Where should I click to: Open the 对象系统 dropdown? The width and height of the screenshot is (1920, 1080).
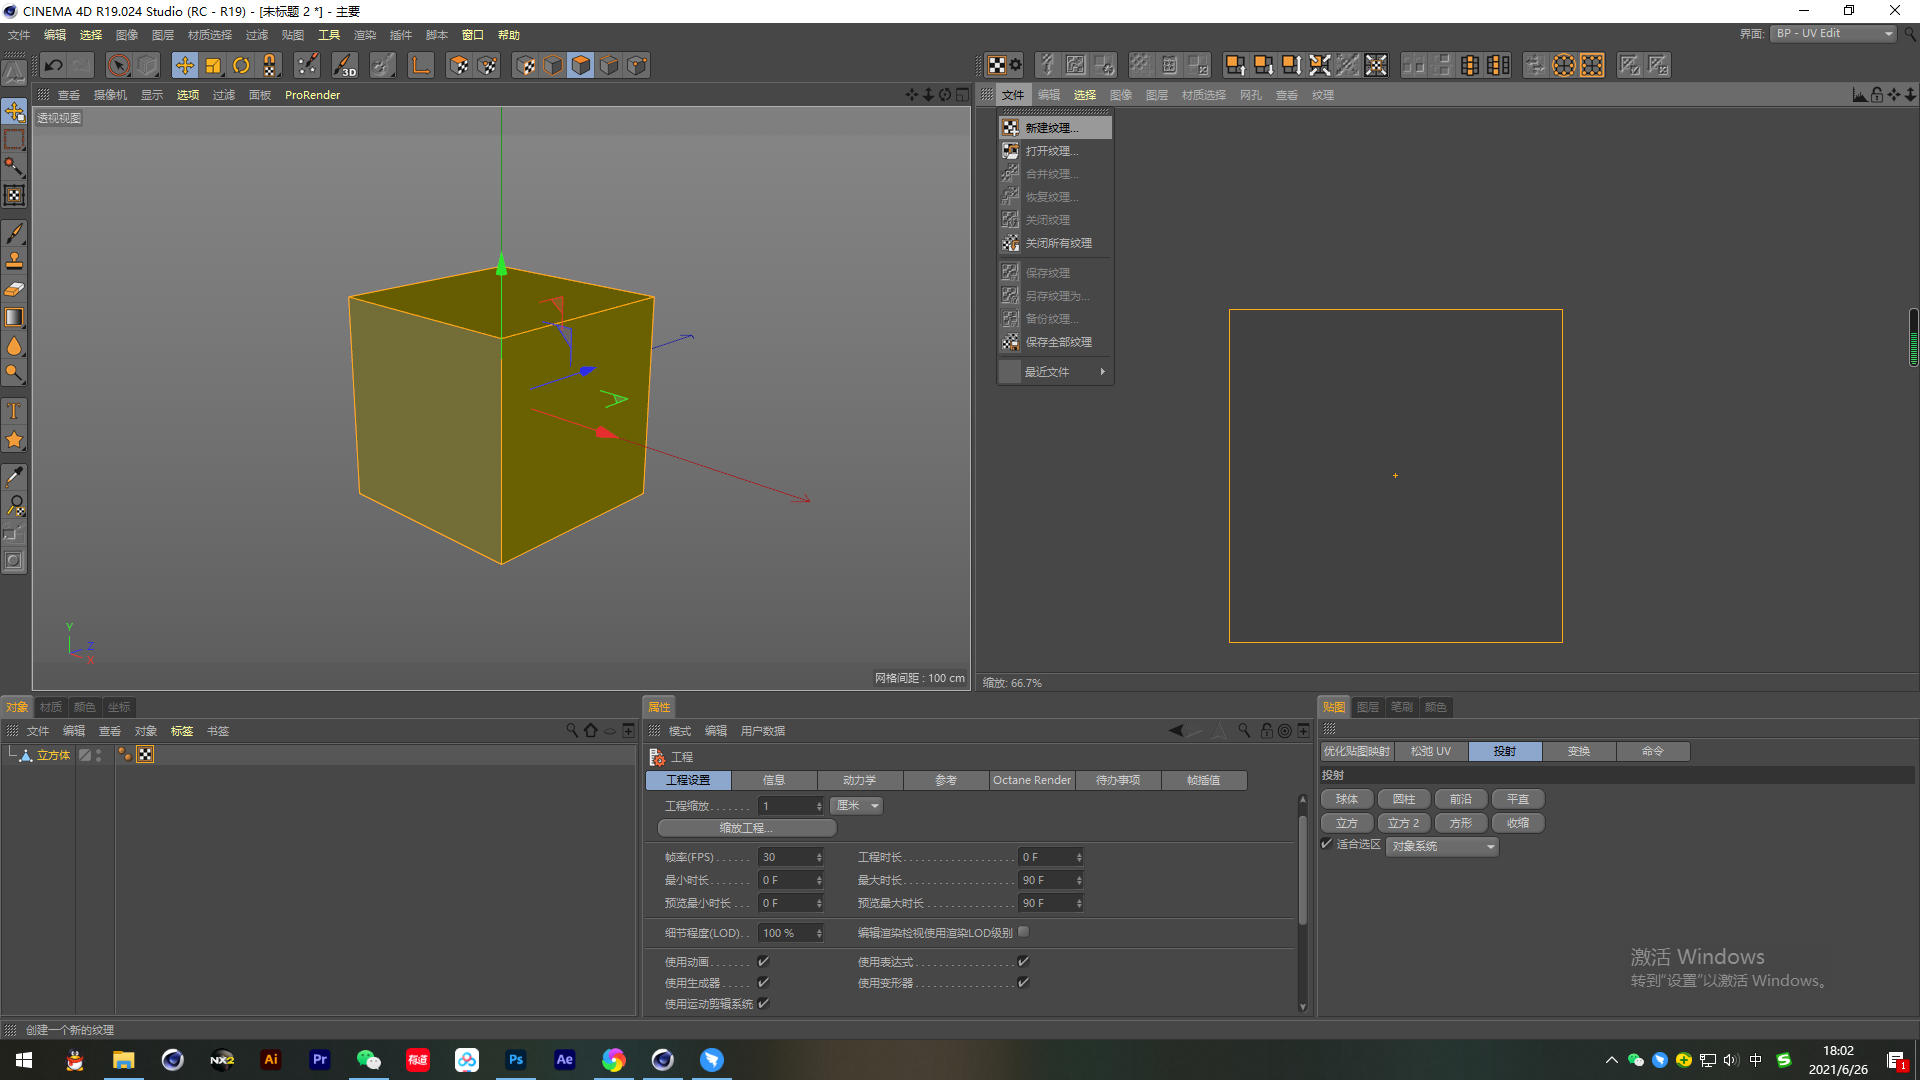pyautogui.click(x=1442, y=847)
